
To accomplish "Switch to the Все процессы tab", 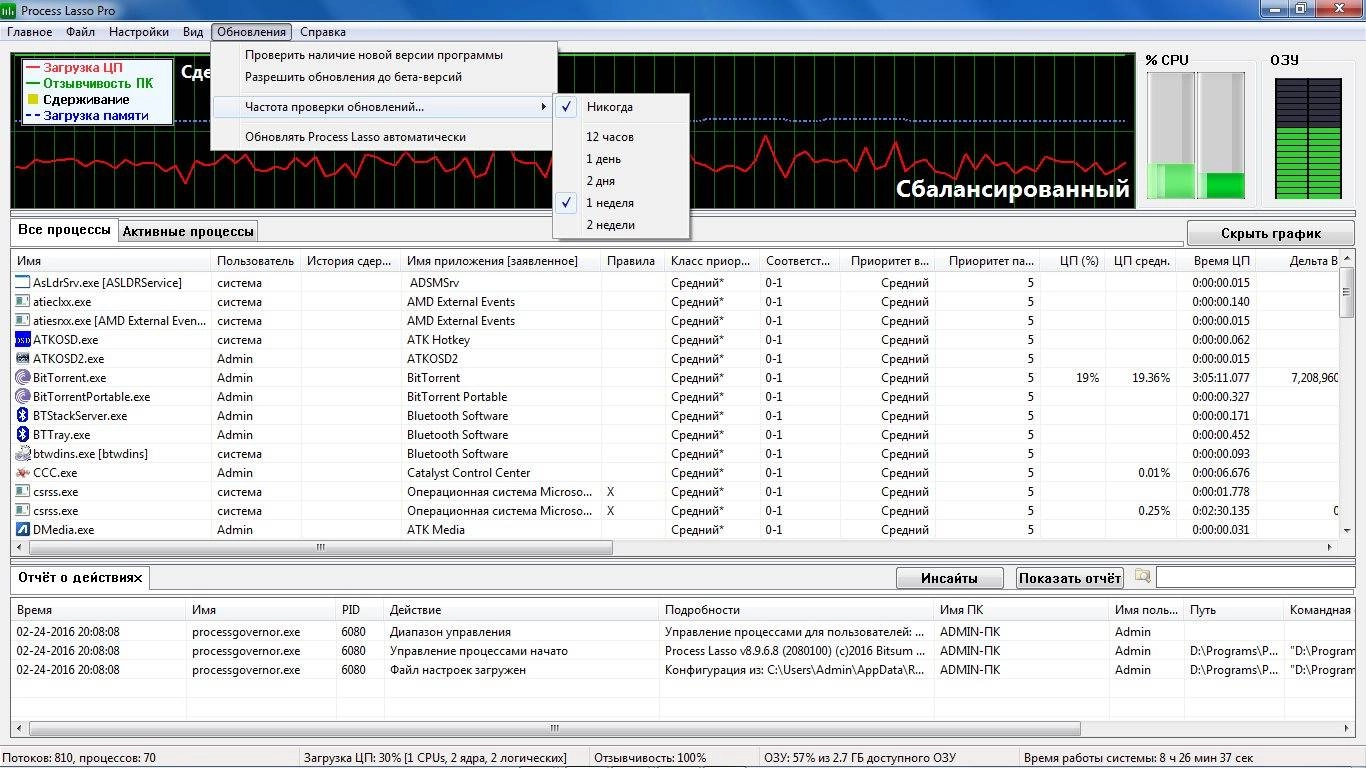I will pyautogui.click(x=65, y=230).
